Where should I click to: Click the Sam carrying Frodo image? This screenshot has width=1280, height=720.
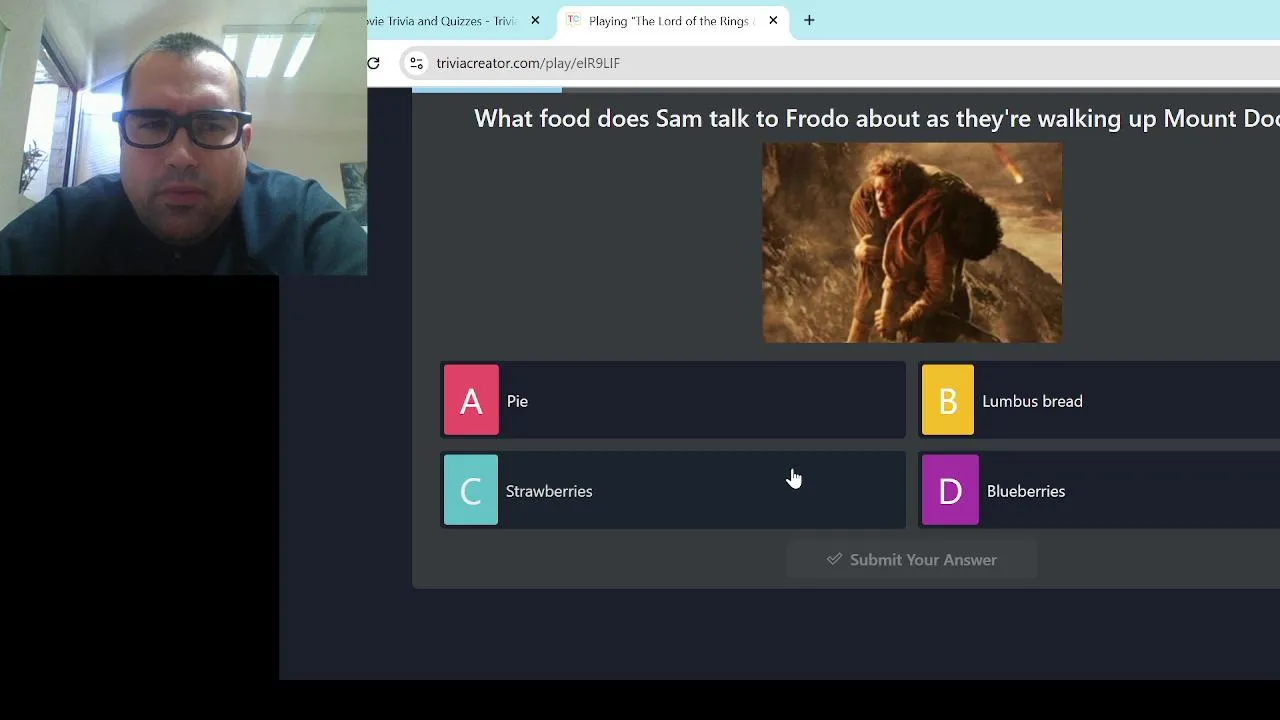click(x=912, y=243)
